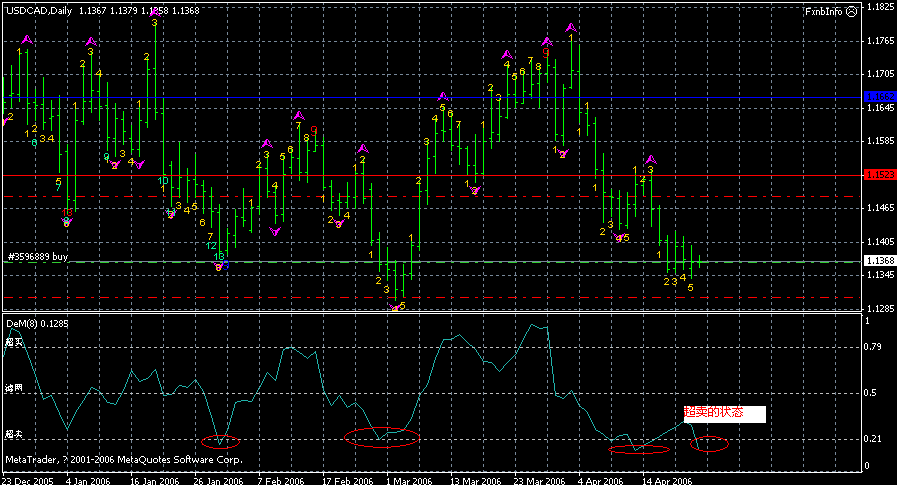Click the red 13 count label
The image size is (897, 485).
[67, 212]
